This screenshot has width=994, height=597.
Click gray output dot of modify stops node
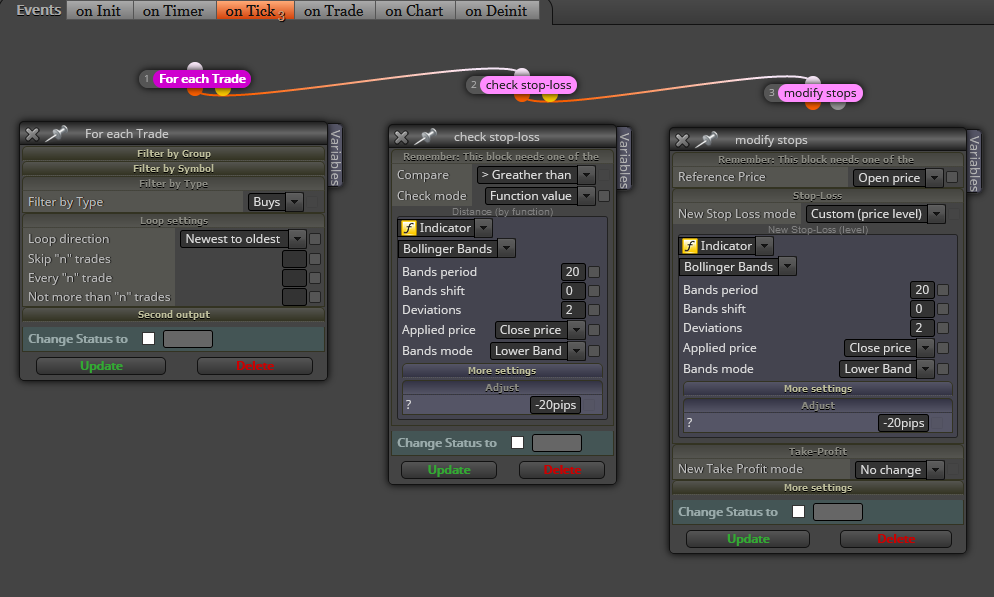[x=838, y=105]
